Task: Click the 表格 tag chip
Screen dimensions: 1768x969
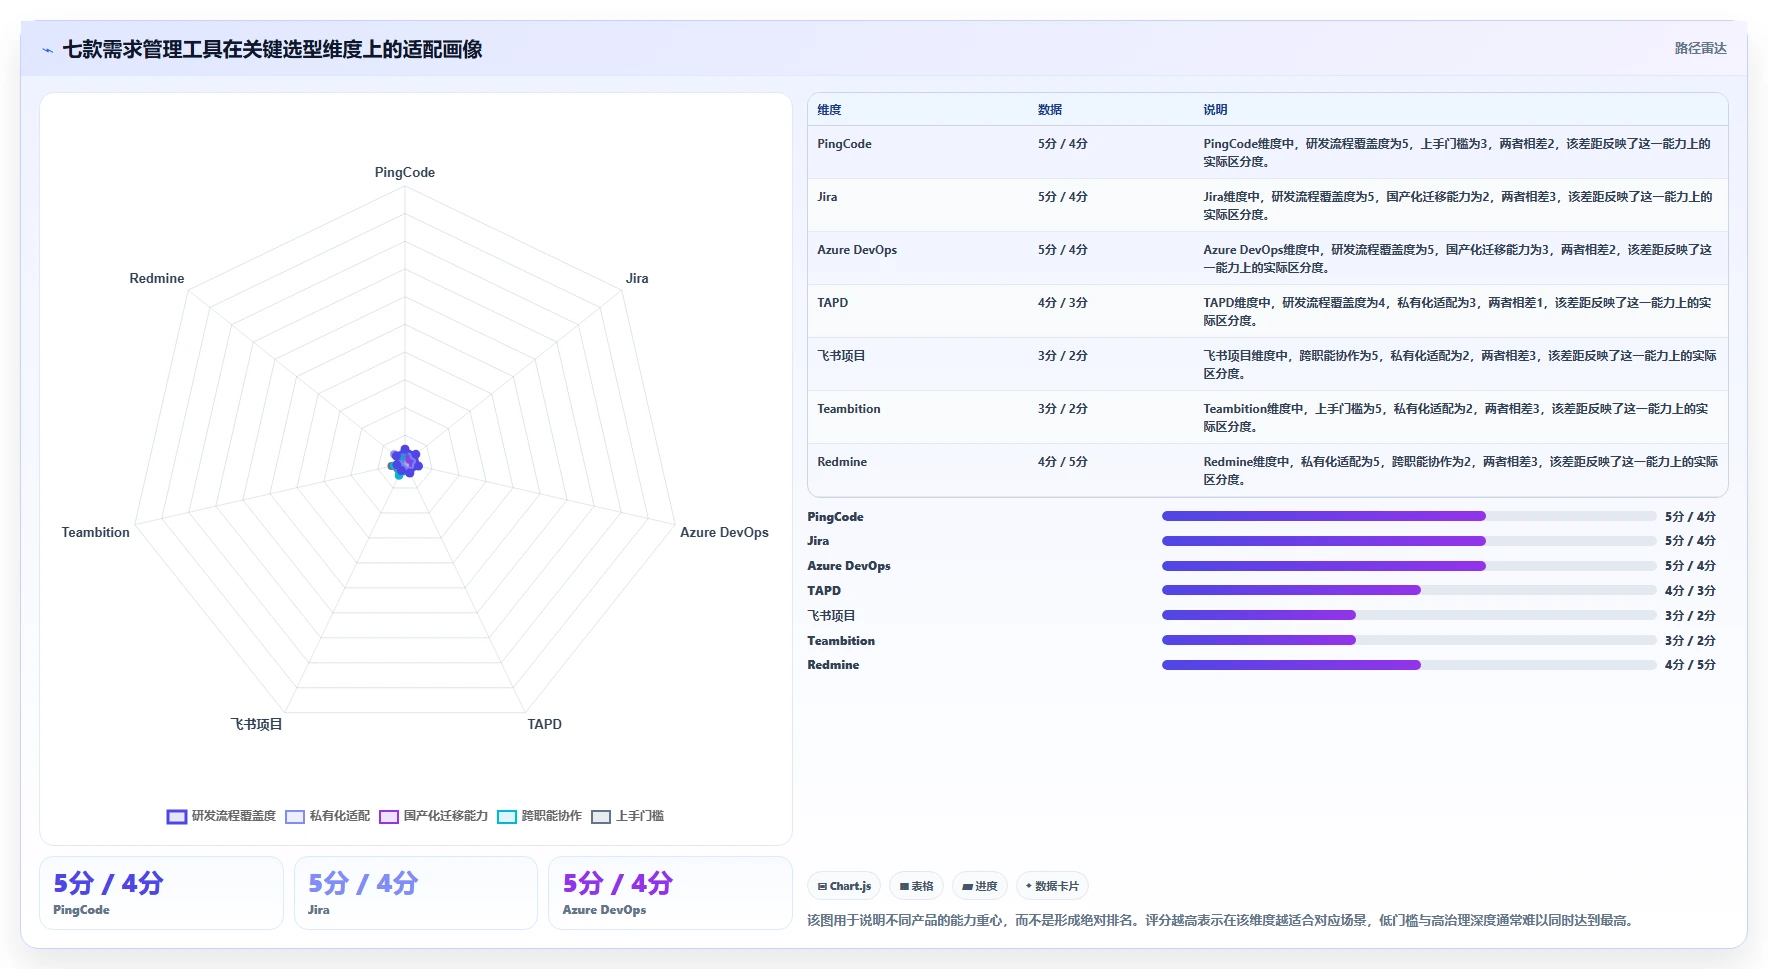Action: point(916,886)
